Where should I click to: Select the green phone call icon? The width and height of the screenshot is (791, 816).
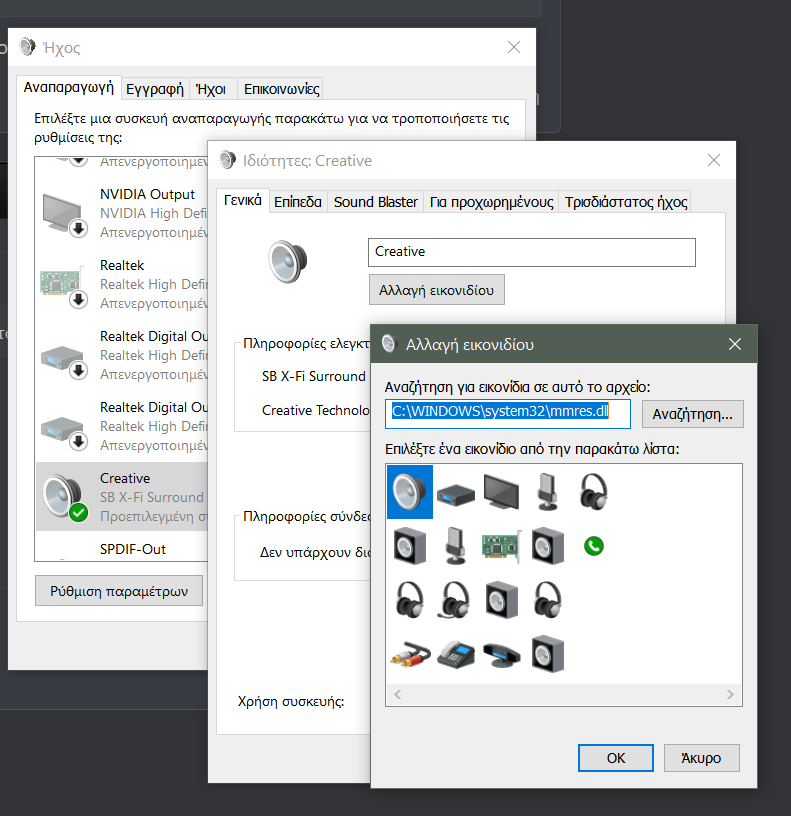pos(594,546)
